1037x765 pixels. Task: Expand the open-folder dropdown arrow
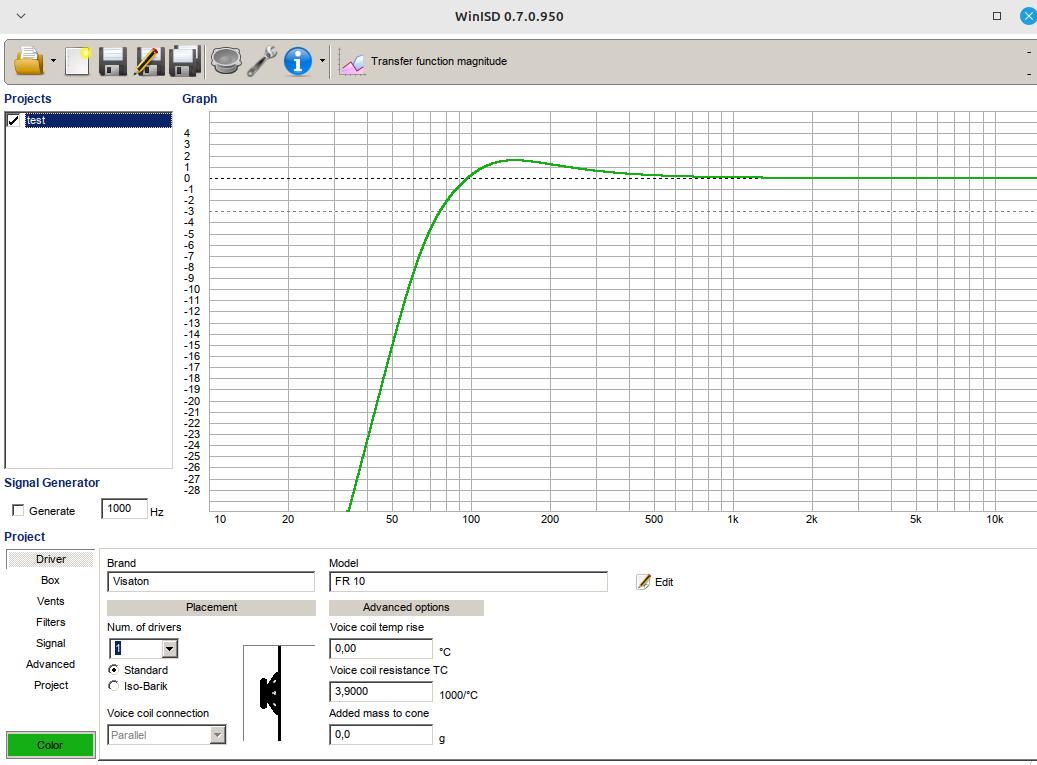coord(54,61)
